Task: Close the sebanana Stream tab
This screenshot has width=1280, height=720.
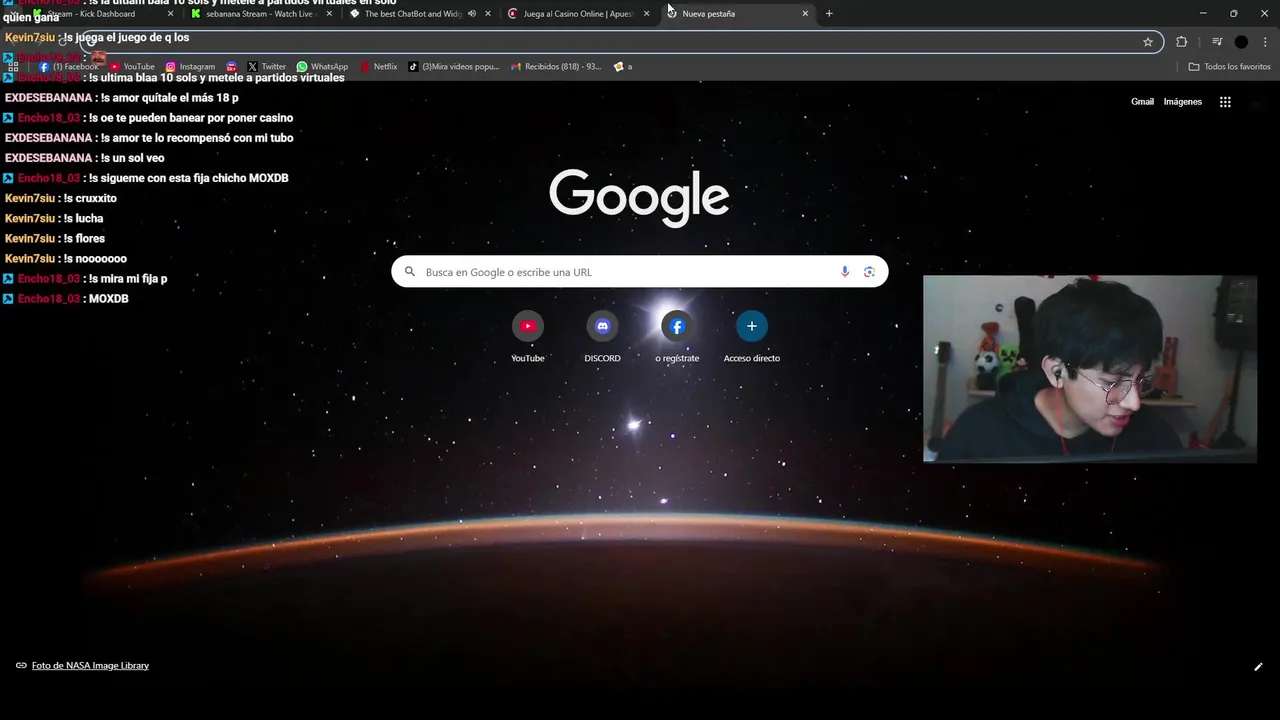Action: click(x=329, y=14)
